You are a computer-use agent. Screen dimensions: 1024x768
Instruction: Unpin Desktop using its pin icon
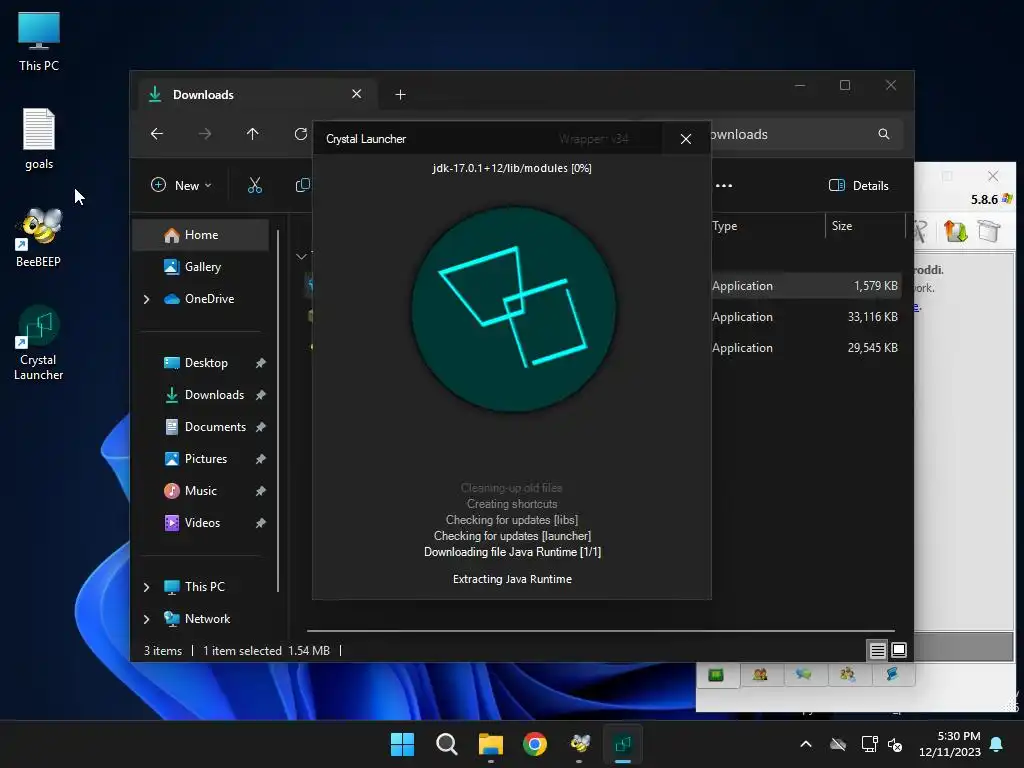261,363
